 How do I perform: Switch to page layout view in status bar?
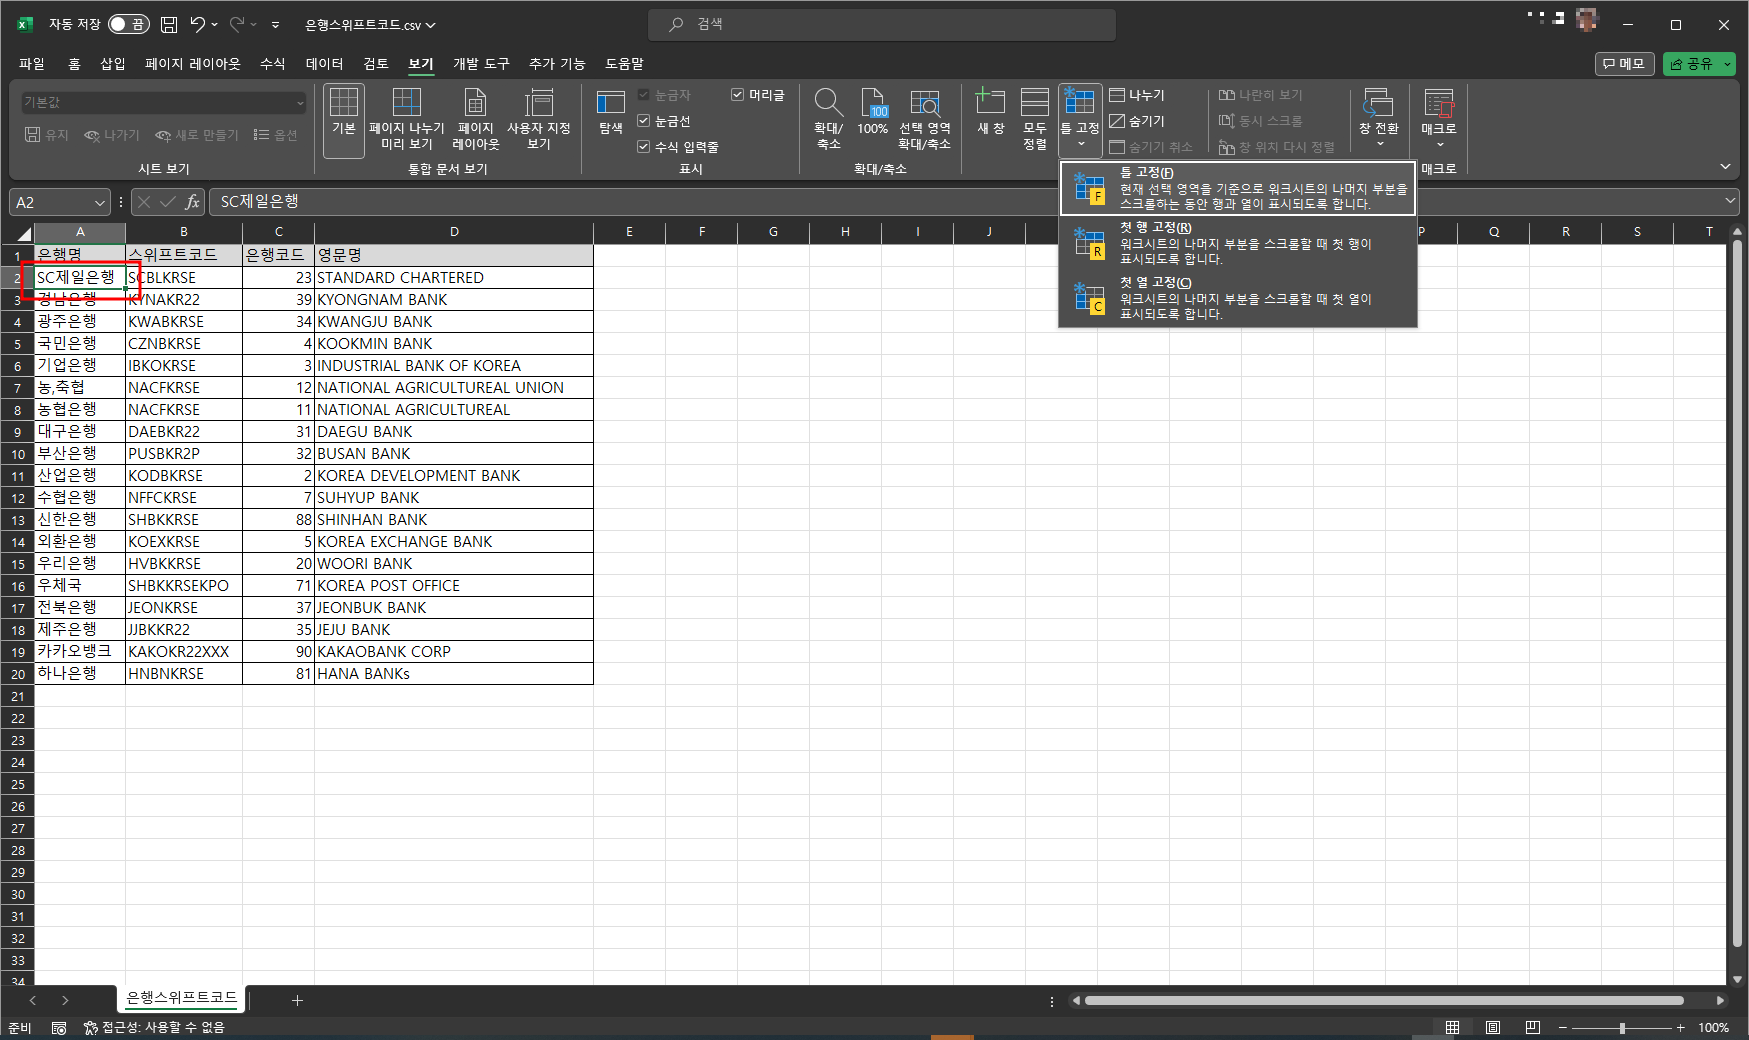pos(1492,1028)
